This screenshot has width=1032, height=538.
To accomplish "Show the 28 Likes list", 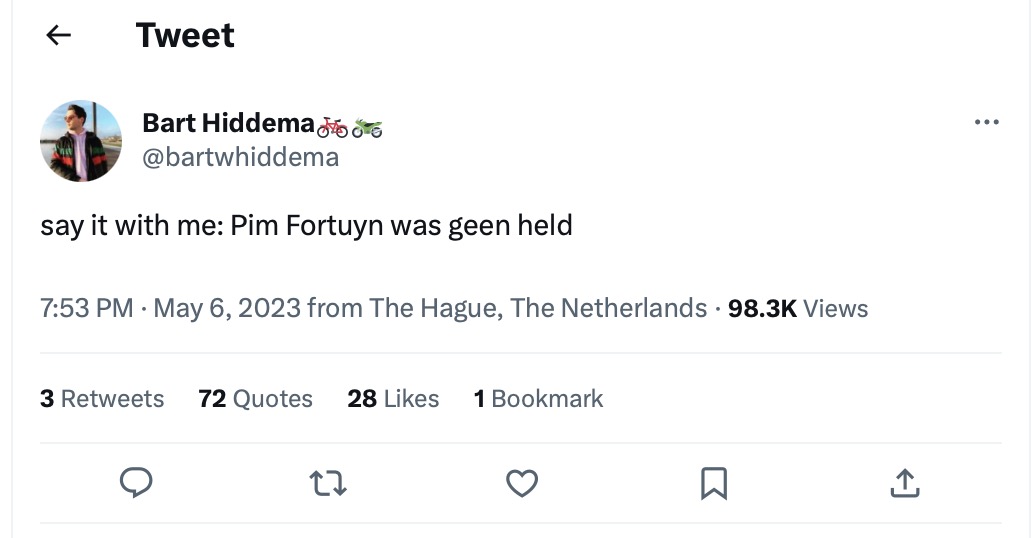I will click(x=393, y=398).
